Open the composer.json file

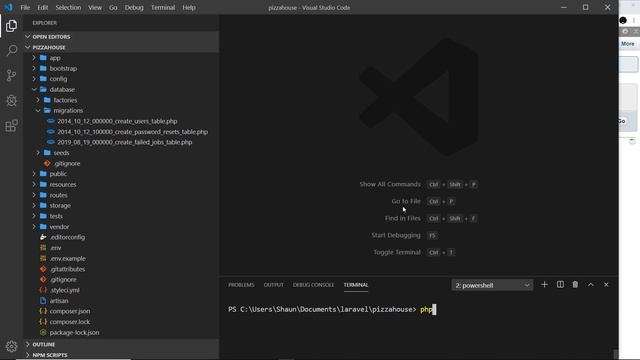click(x=70, y=311)
